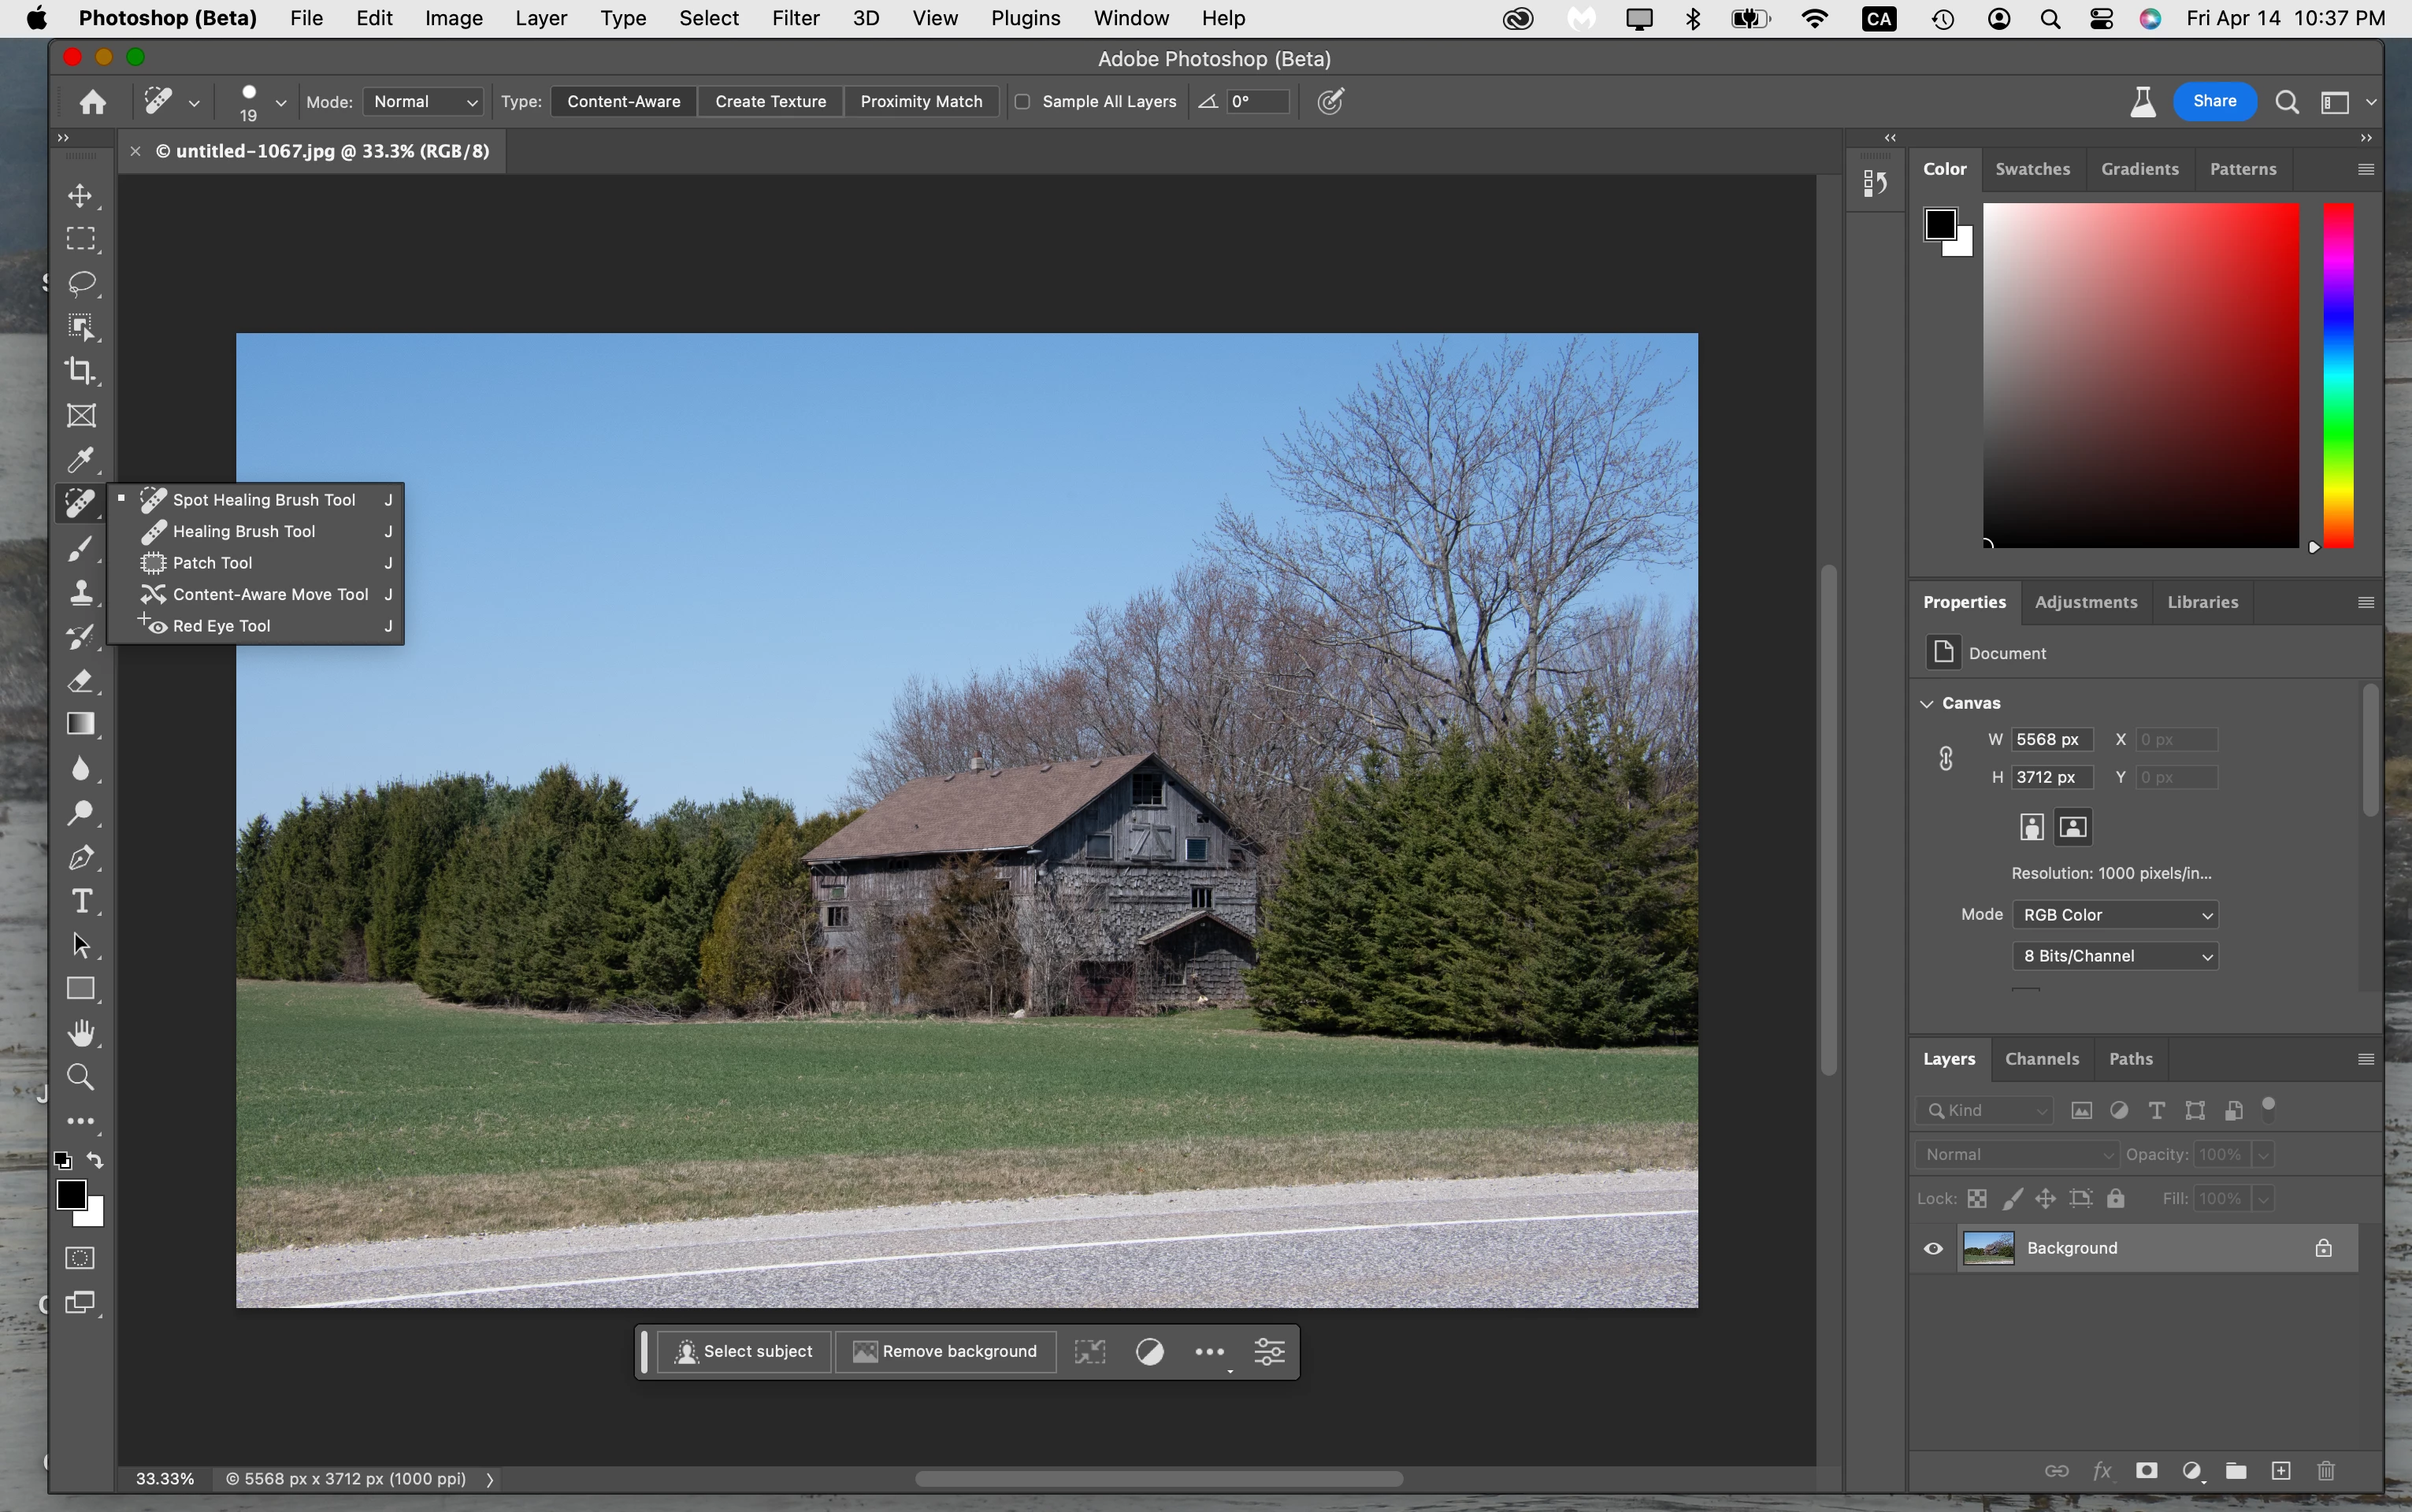Click the blue Share button
The height and width of the screenshot is (1512, 2412).
click(x=2214, y=101)
